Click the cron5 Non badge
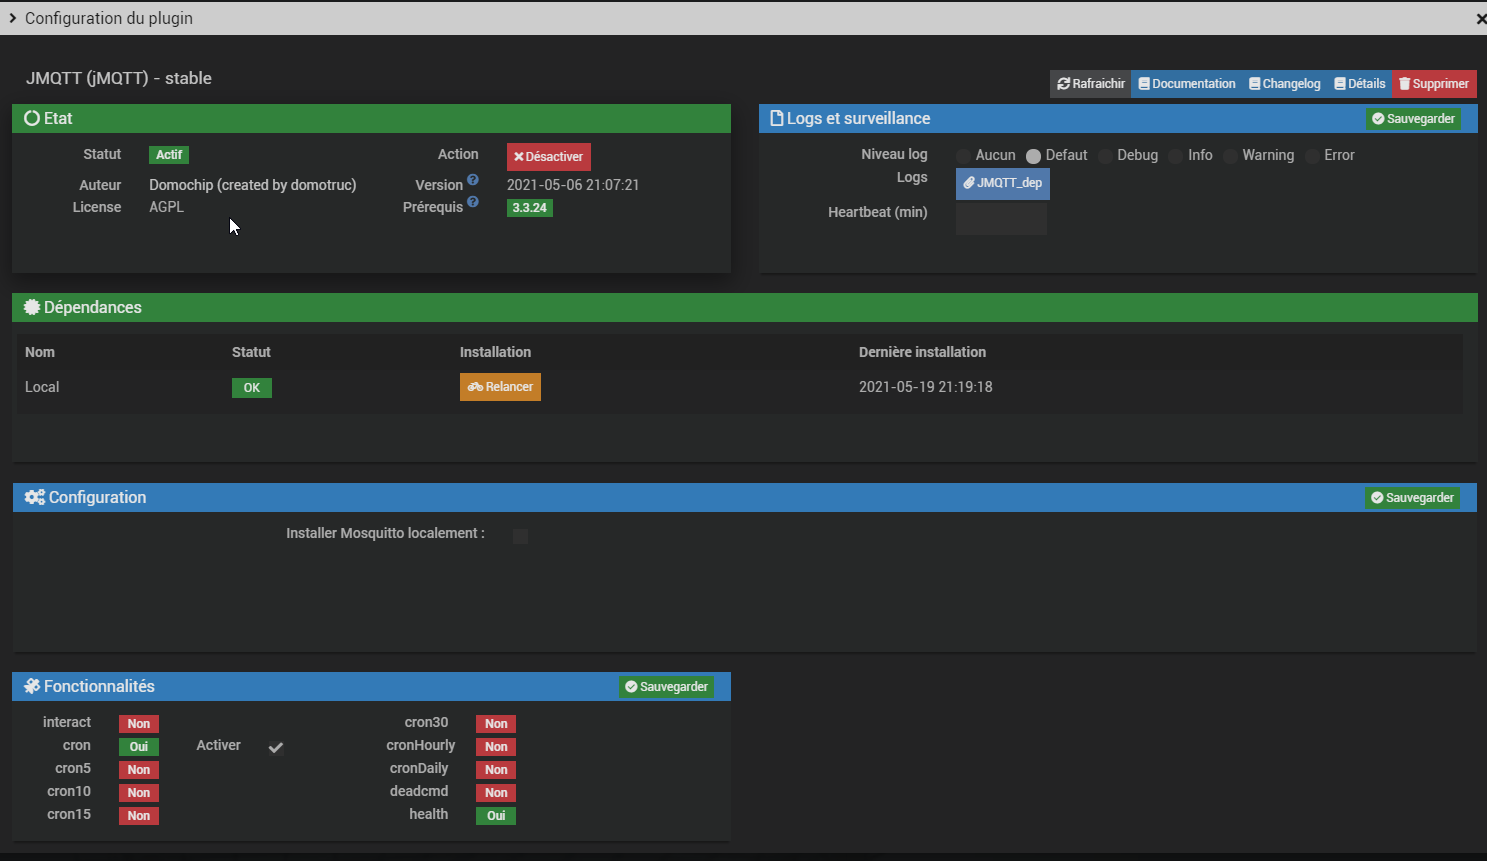 [x=139, y=770]
